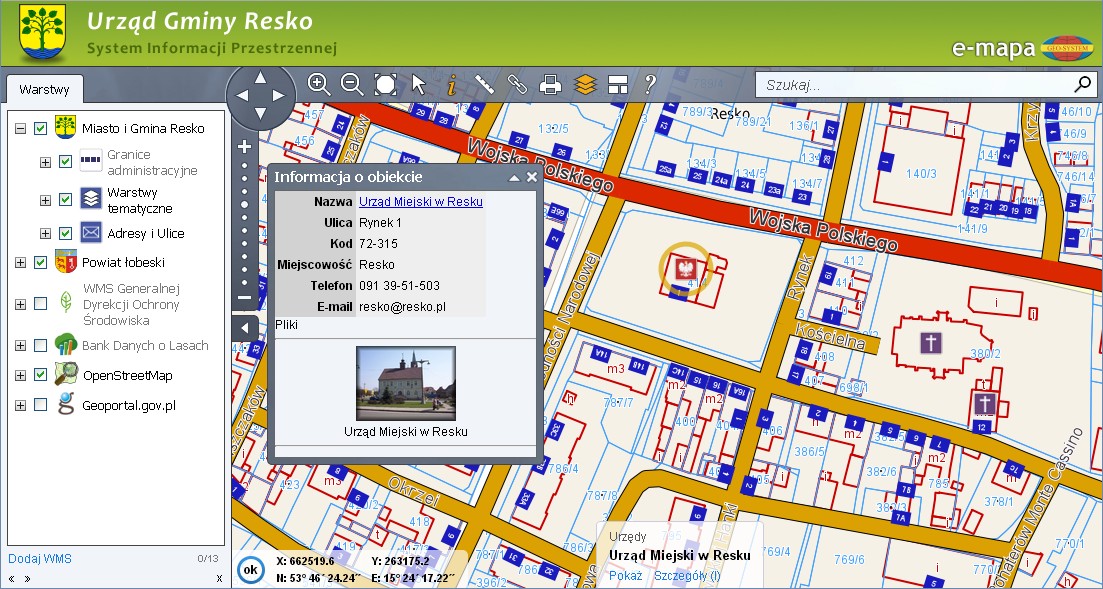
Task: Select the phone number 091 39-51-503
Action: 399,286
